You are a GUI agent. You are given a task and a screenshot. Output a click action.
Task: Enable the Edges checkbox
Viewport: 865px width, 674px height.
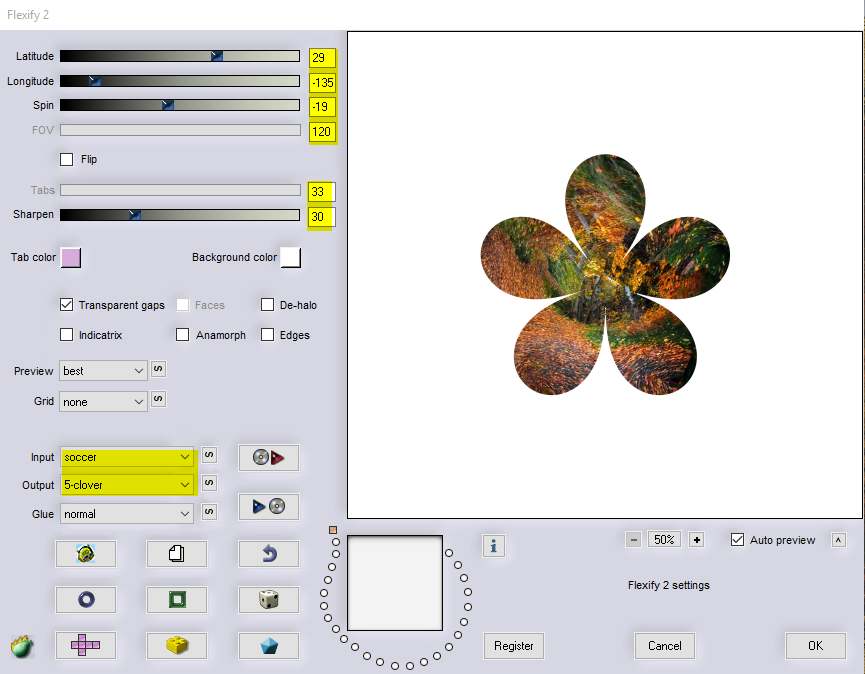(267, 335)
